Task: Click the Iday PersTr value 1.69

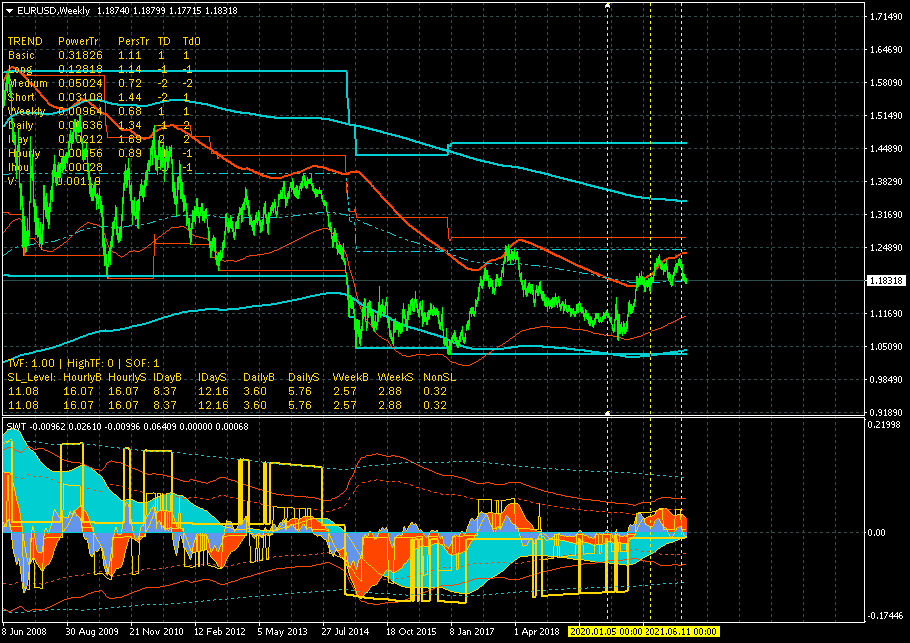Action: (x=130, y=139)
